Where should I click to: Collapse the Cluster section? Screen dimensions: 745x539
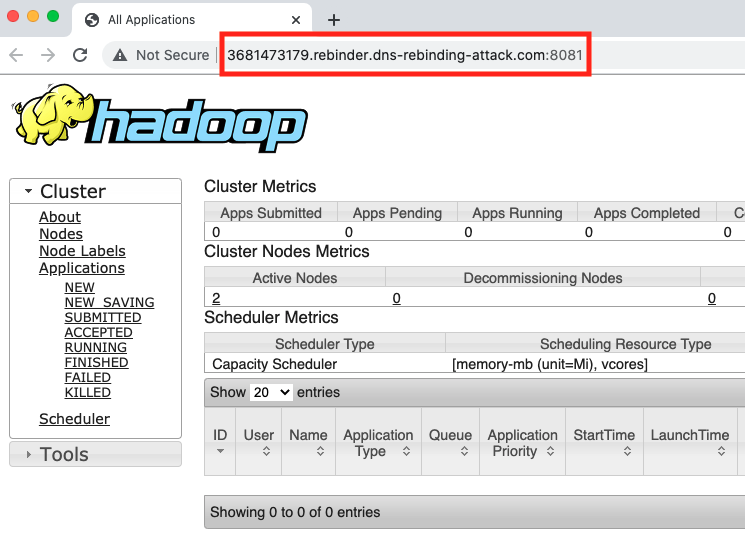point(96,191)
